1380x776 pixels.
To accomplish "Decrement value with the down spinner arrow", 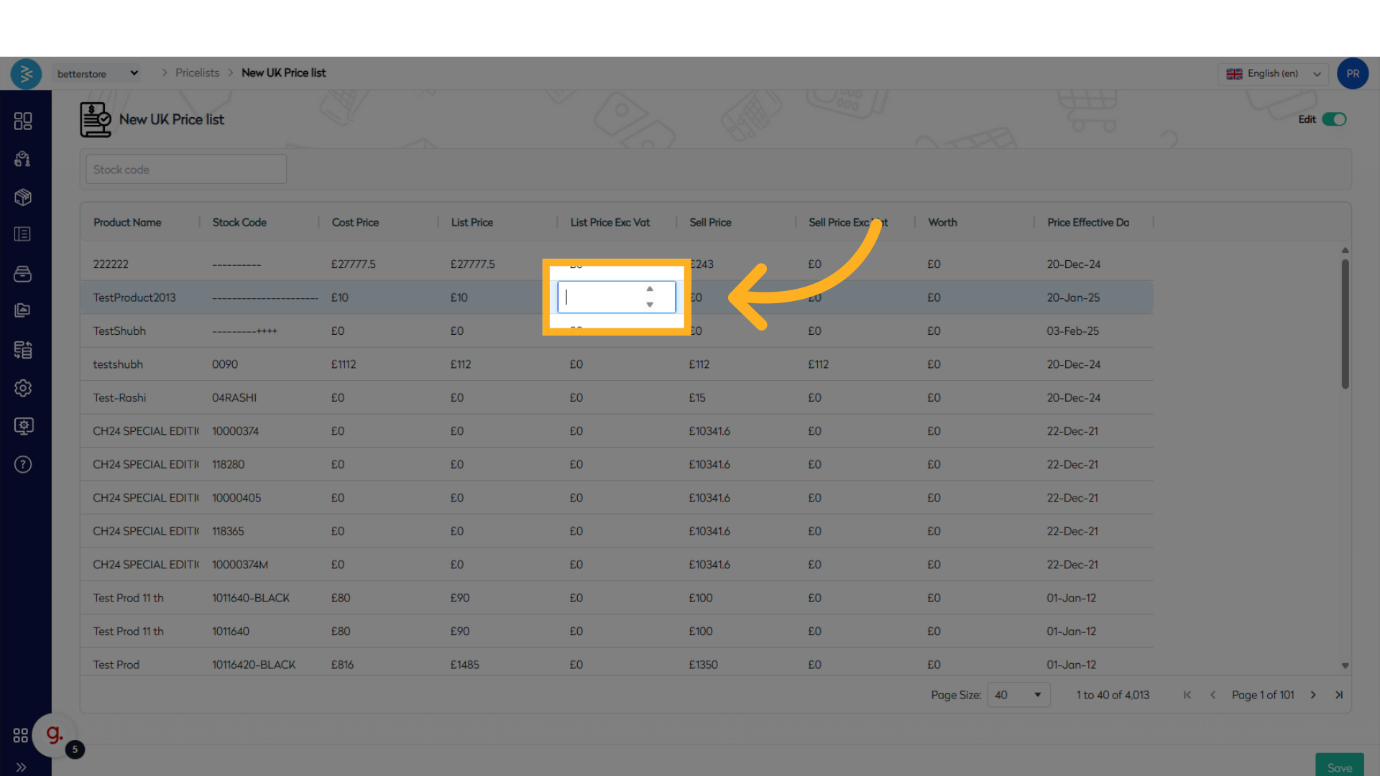I will (x=650, y=305).
